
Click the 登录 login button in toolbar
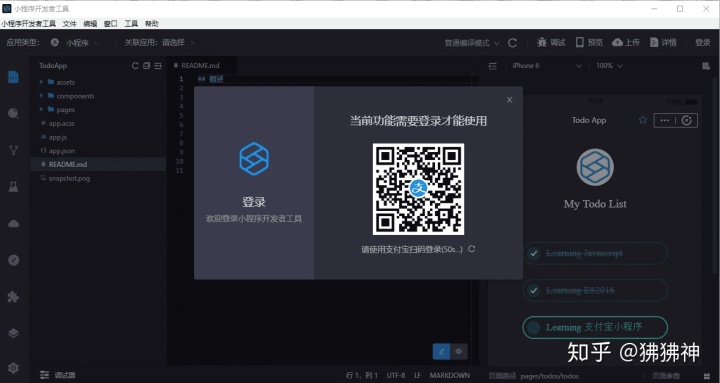click(x=703, y=43)
